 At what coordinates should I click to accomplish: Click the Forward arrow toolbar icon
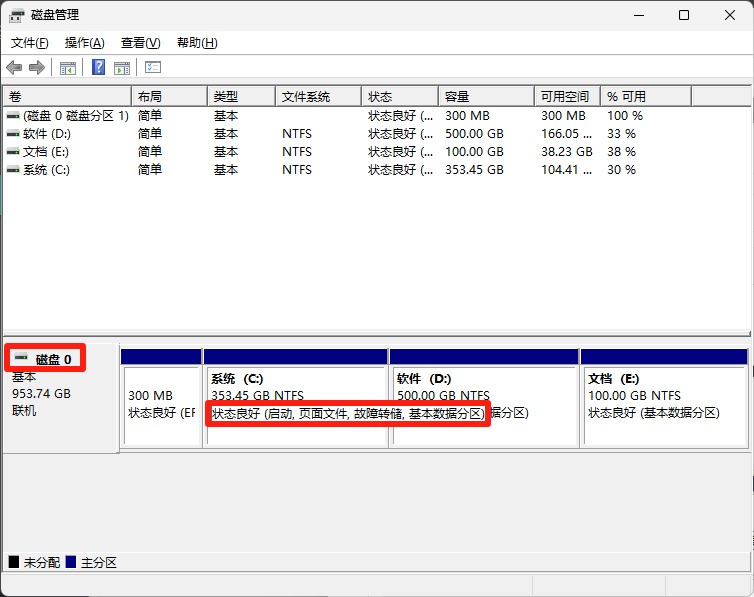37,68
